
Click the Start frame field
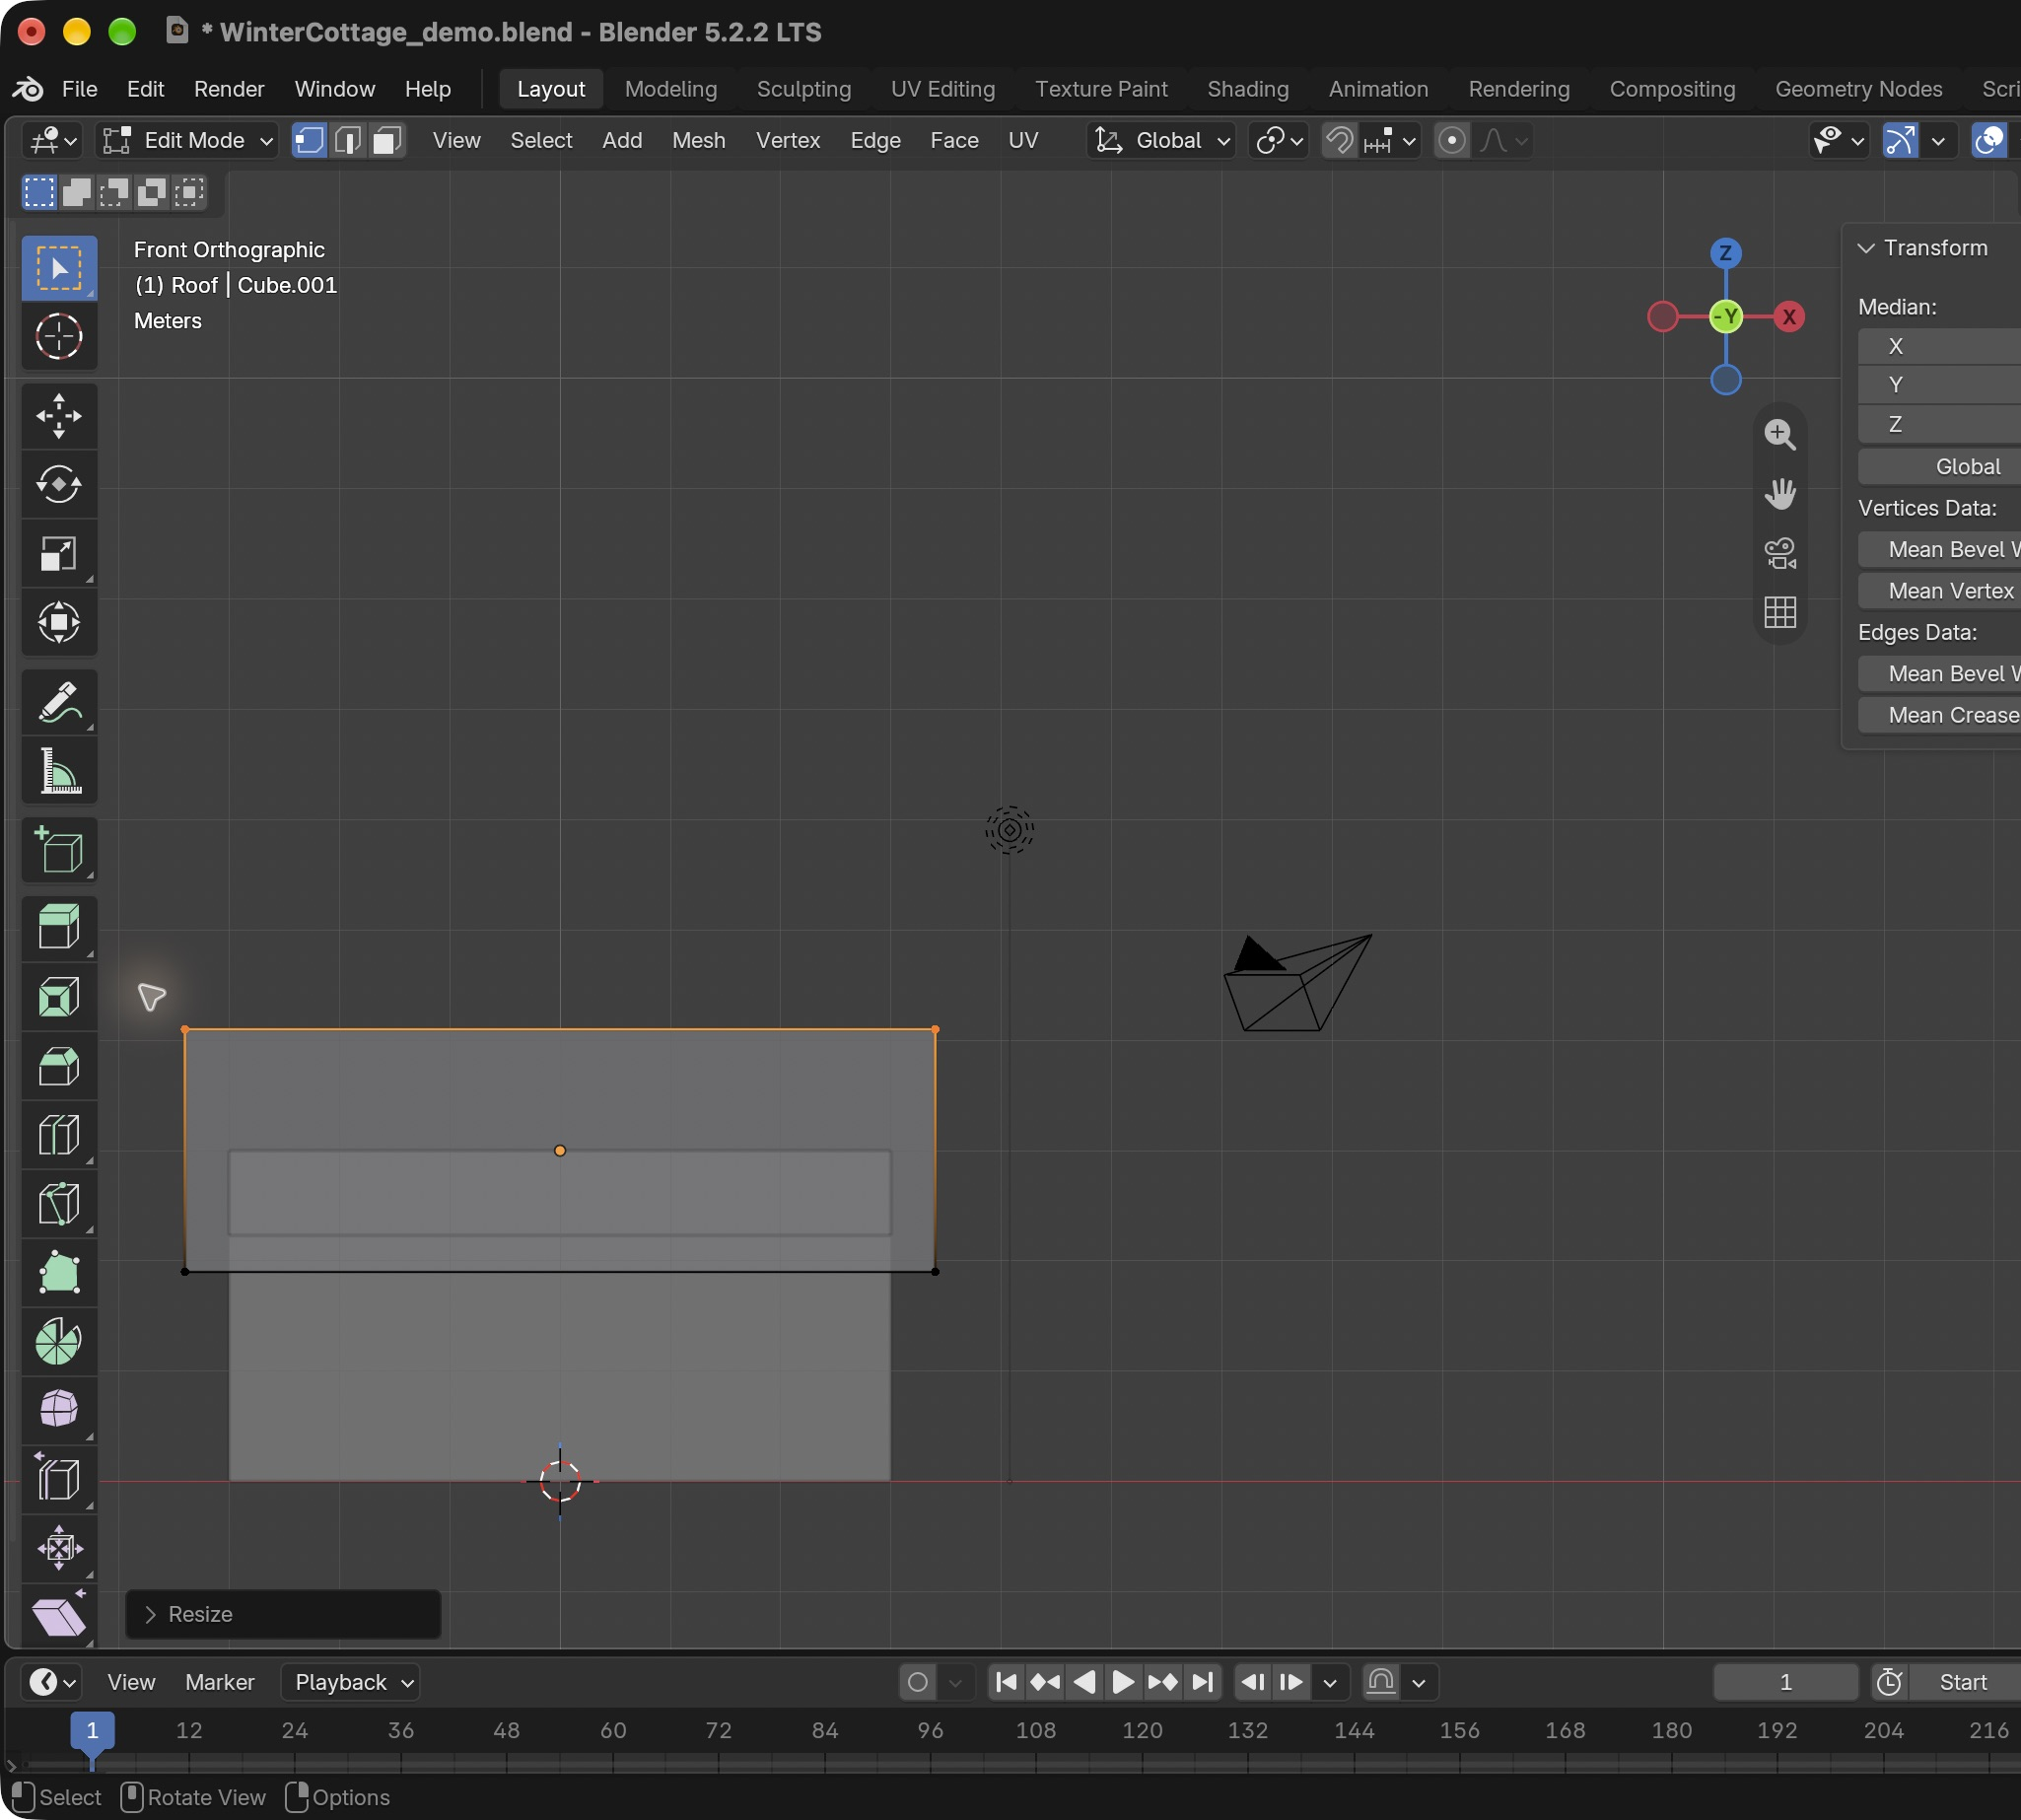[x=1964, y=1682]
